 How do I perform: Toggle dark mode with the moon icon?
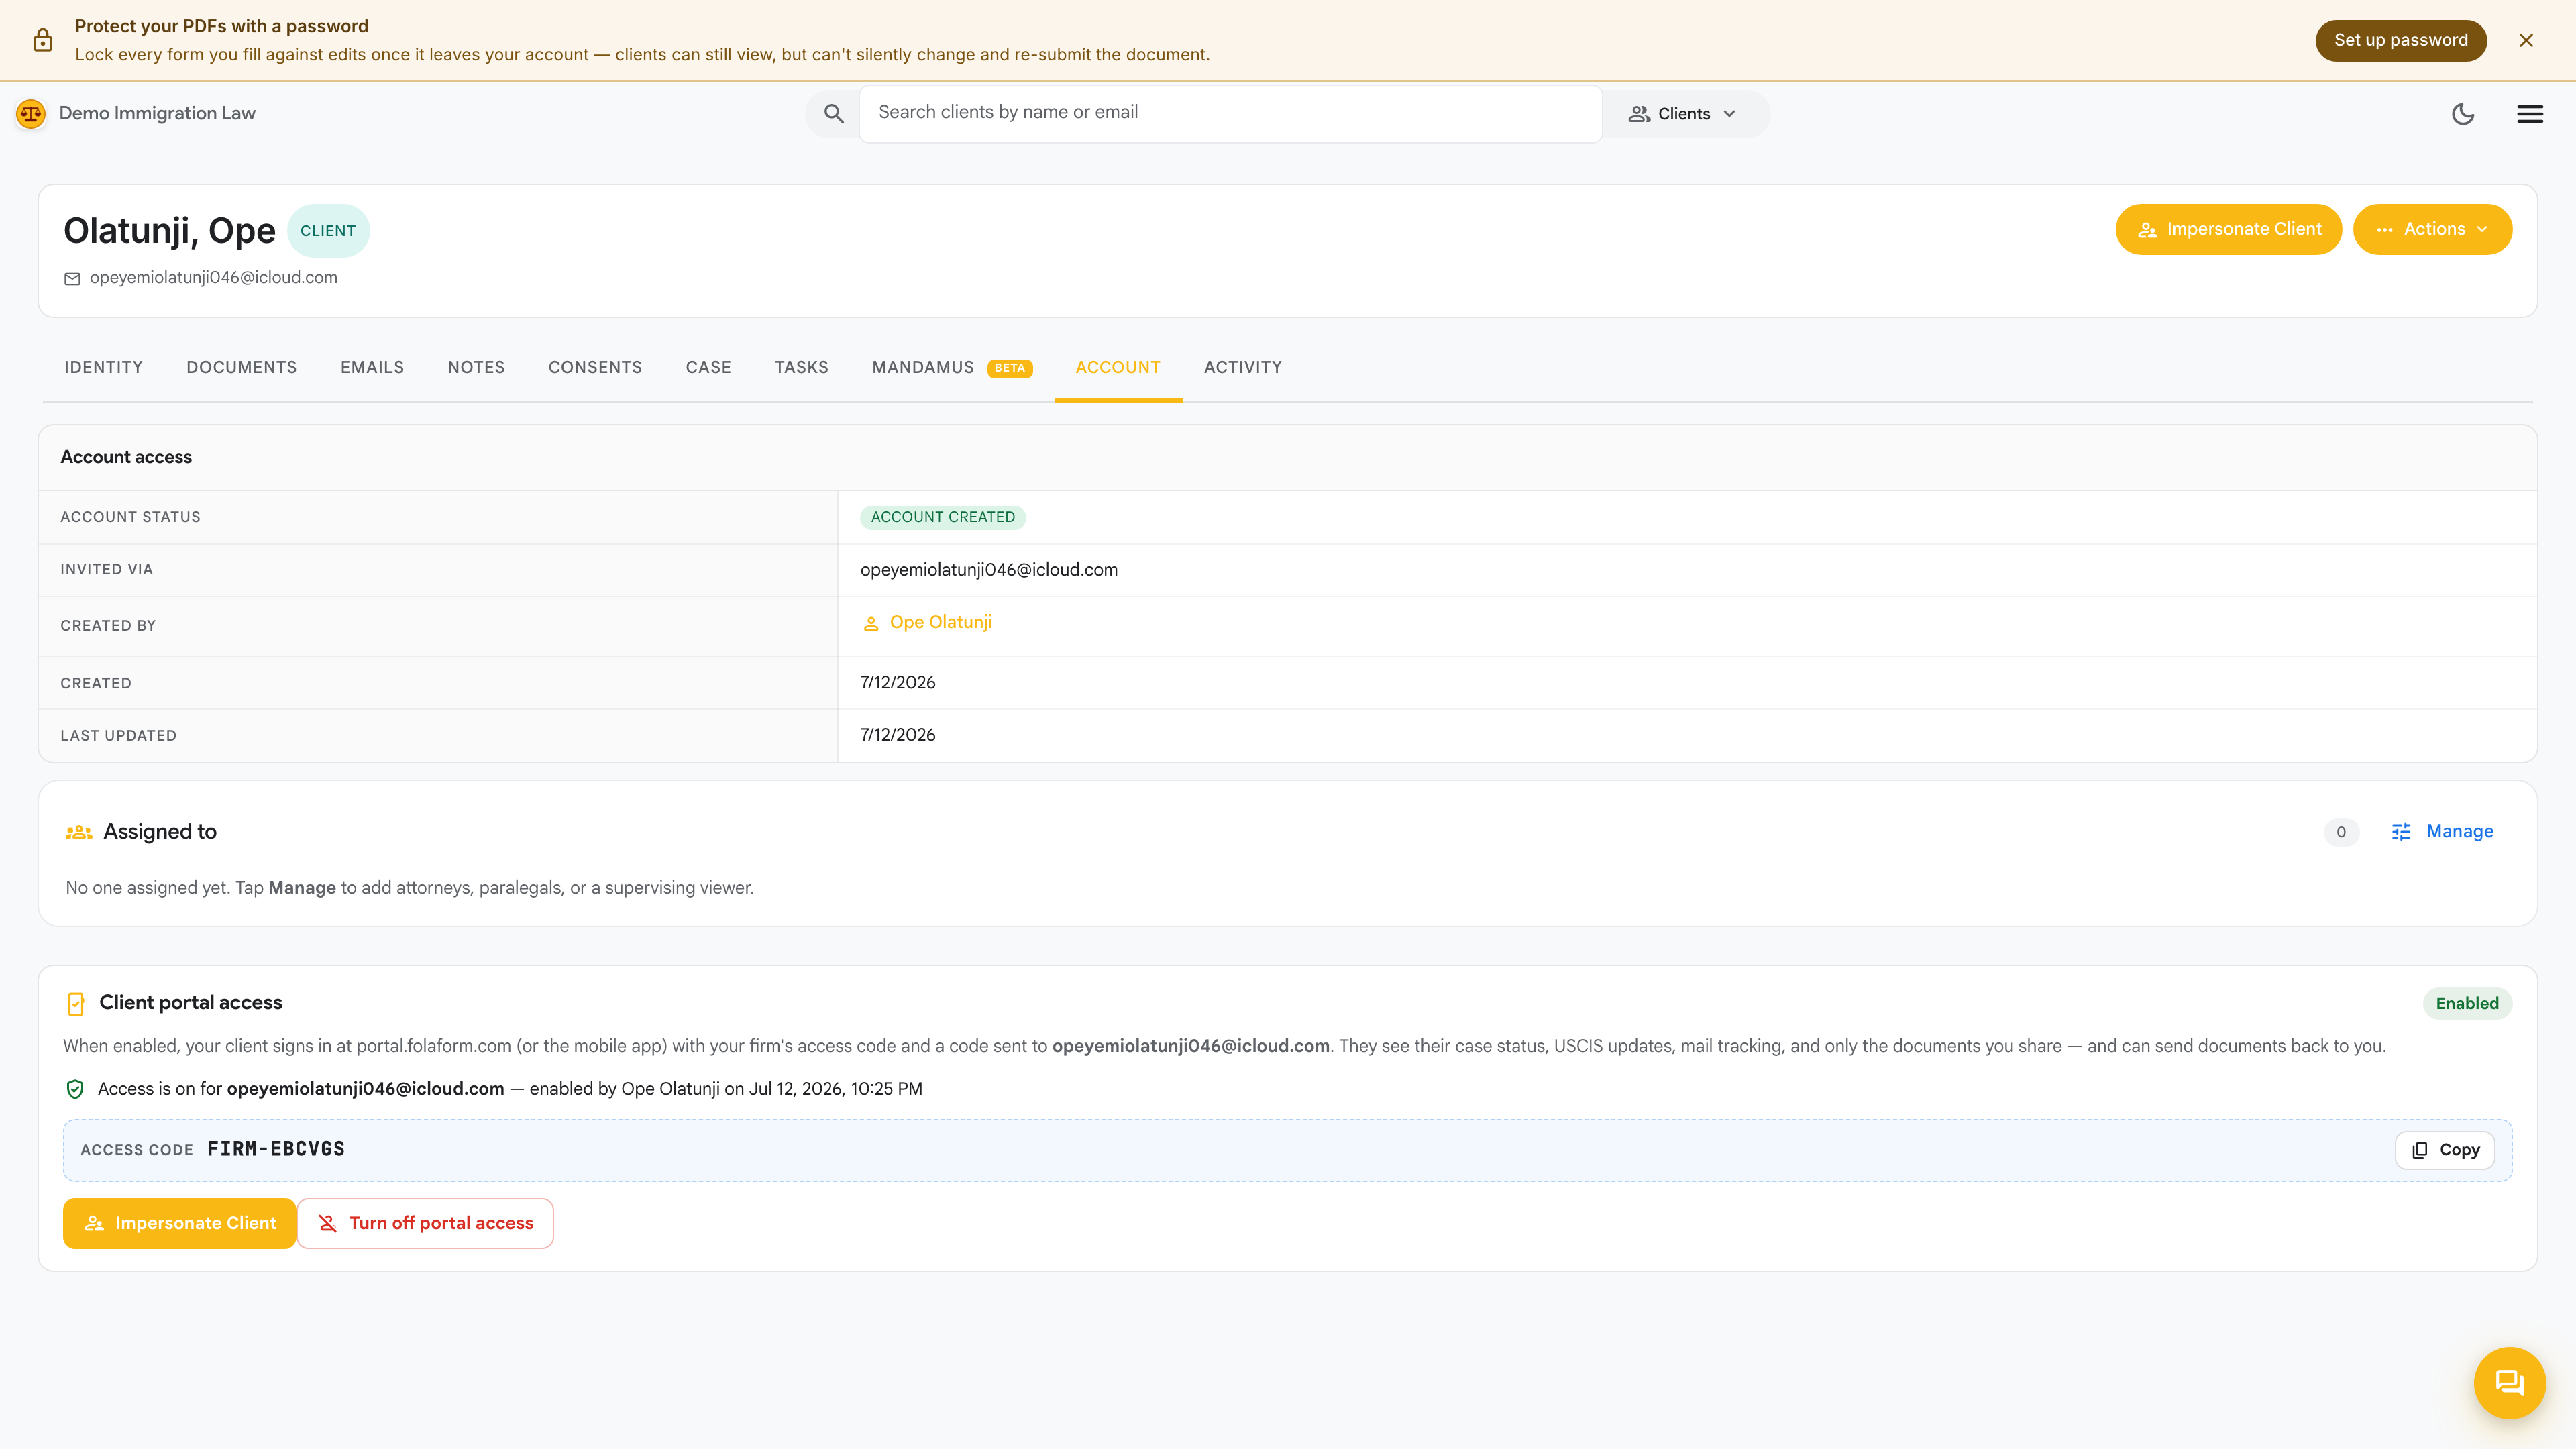(x=2463, y=114)
